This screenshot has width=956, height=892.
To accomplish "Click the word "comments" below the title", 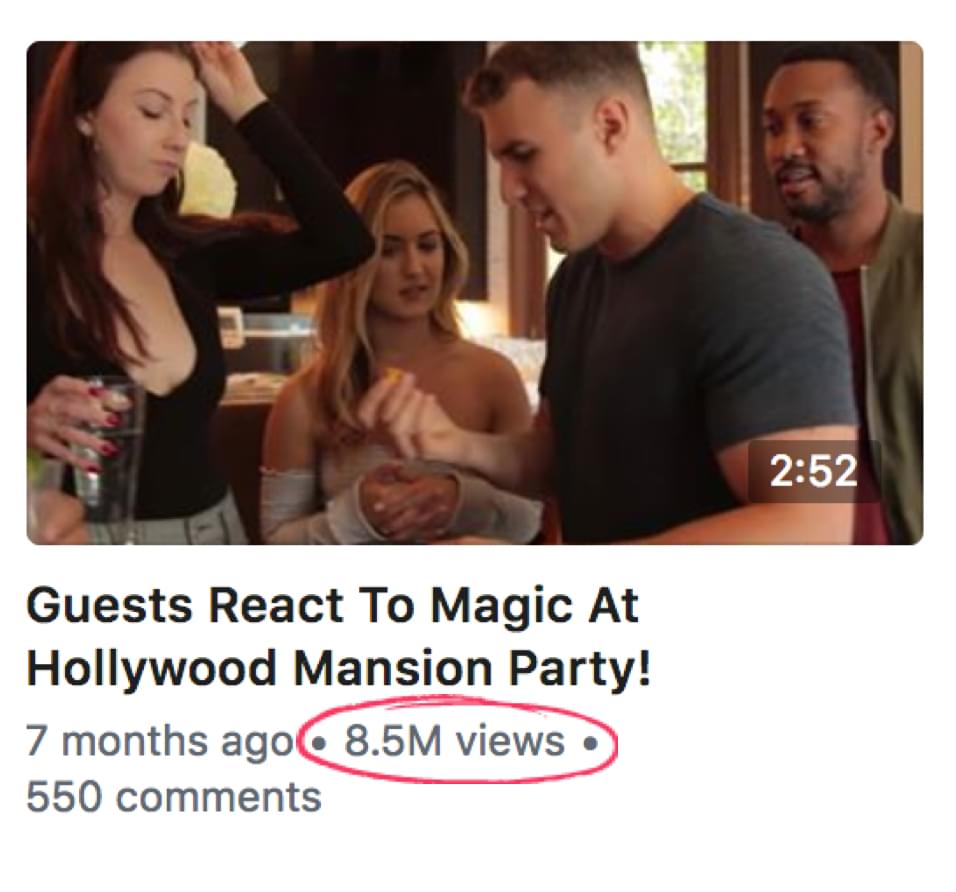I will click(218, 798).
